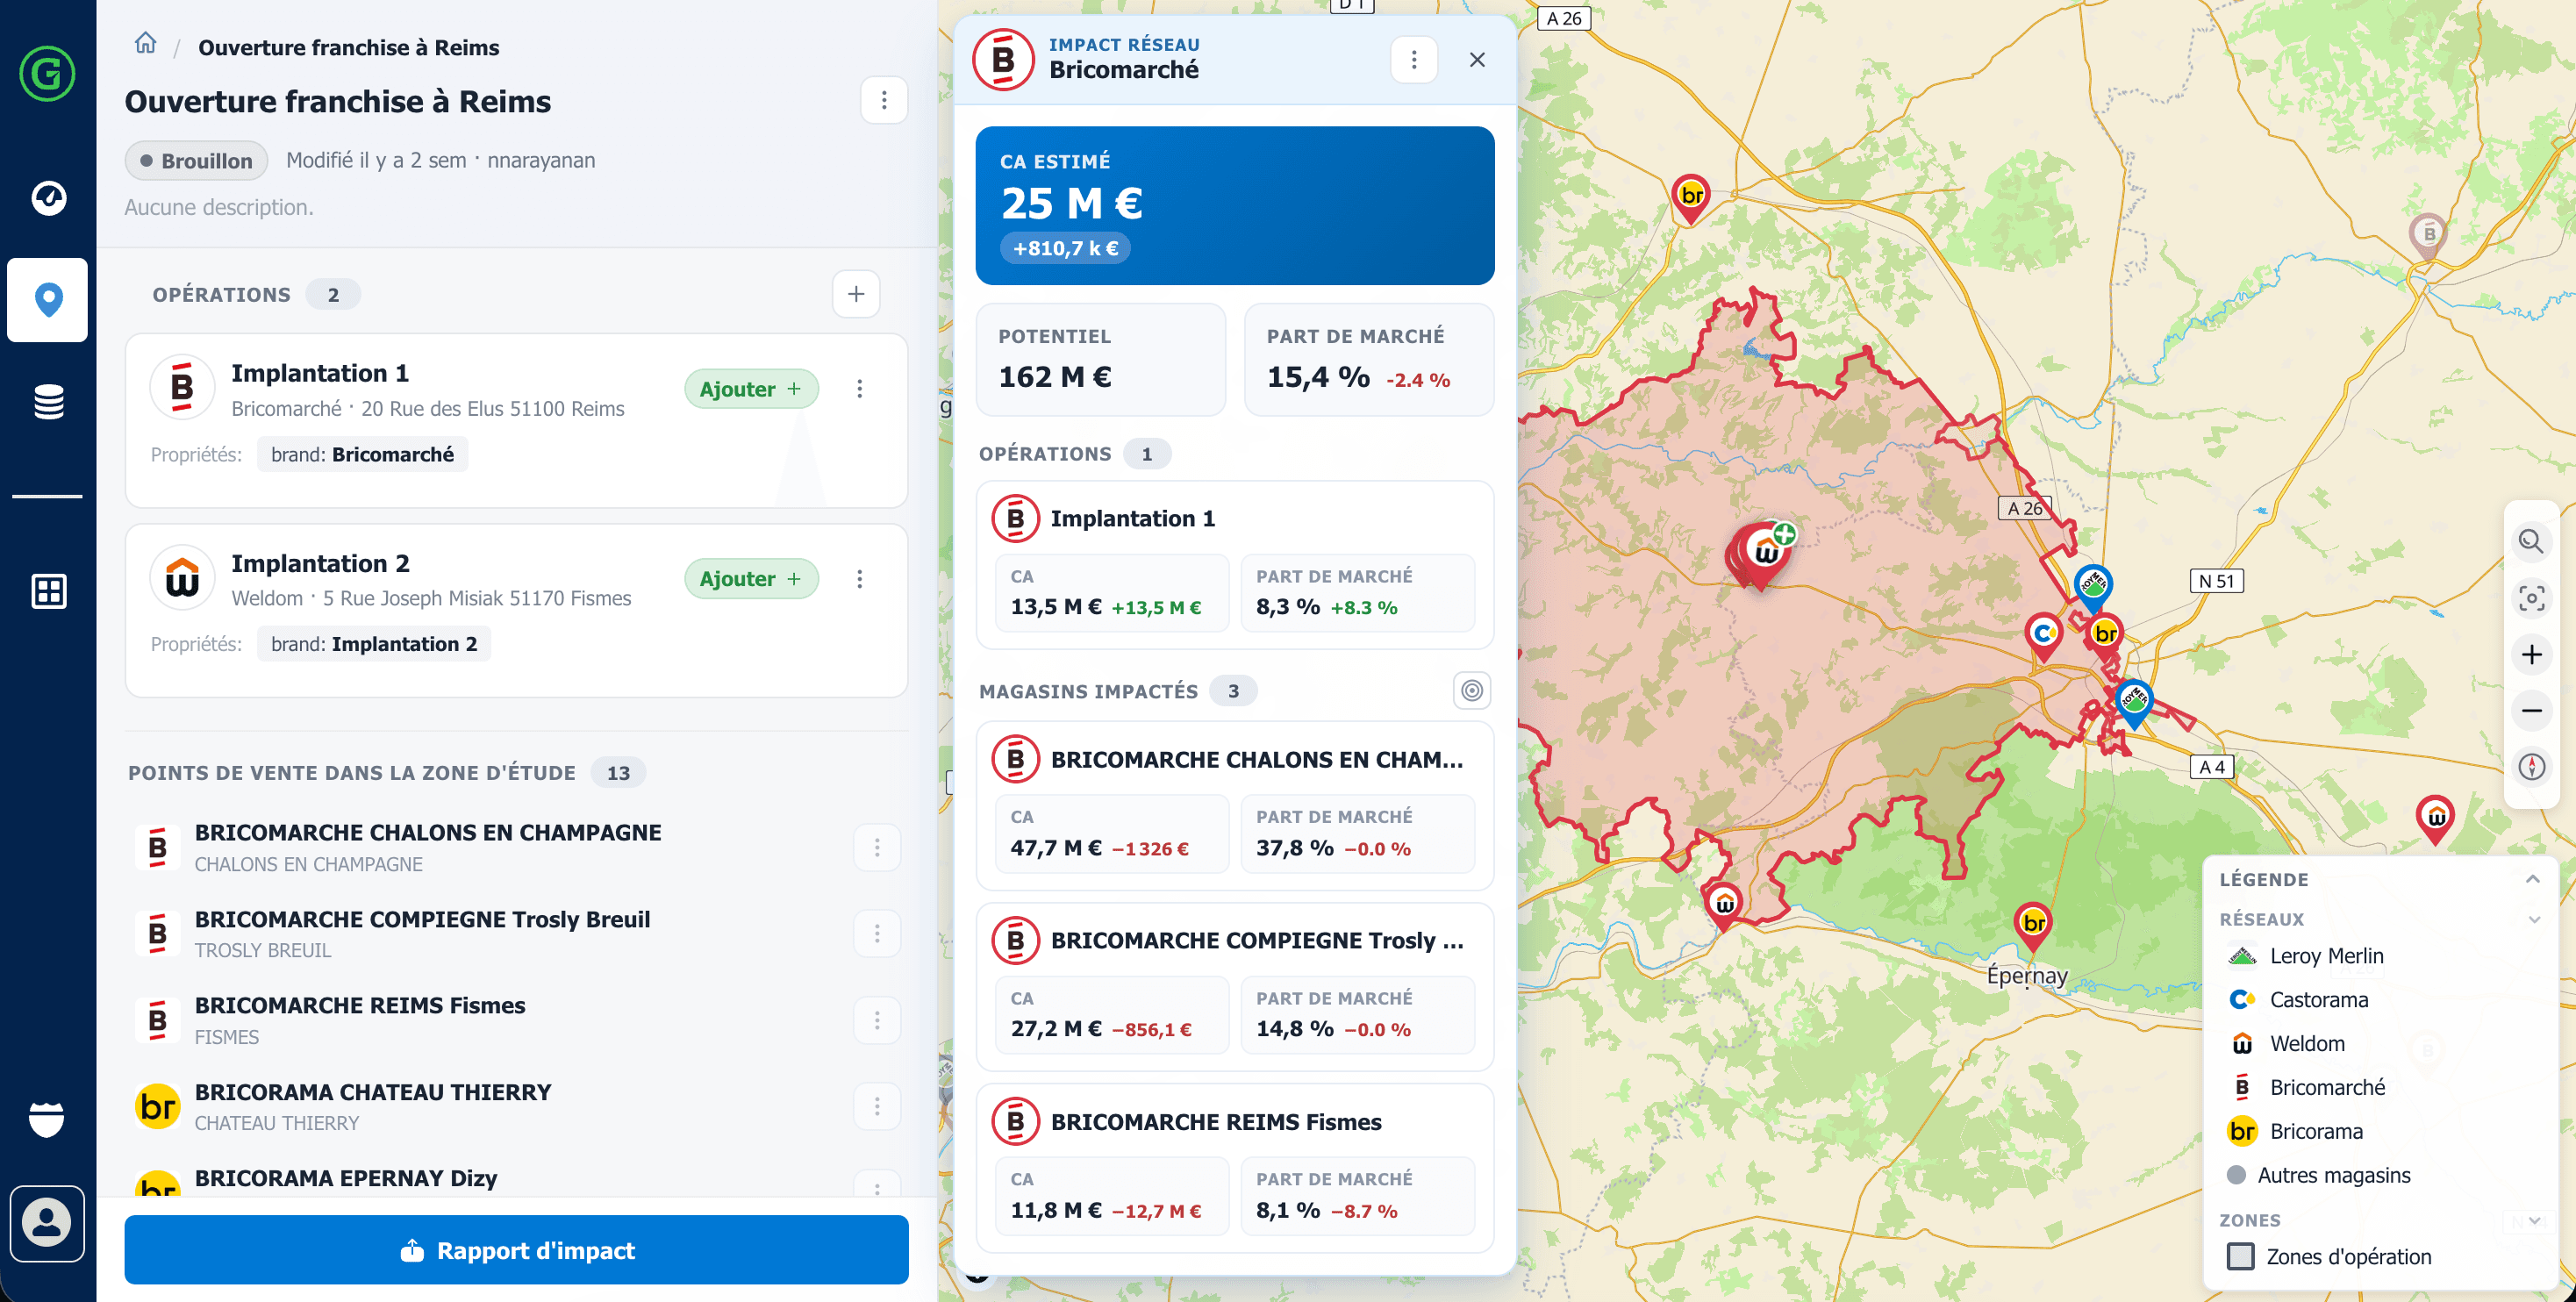The height and width of the screenshot is (1302, 2576).
Task: Reset map orientation with compass icon
Action: pos(2531,767)
